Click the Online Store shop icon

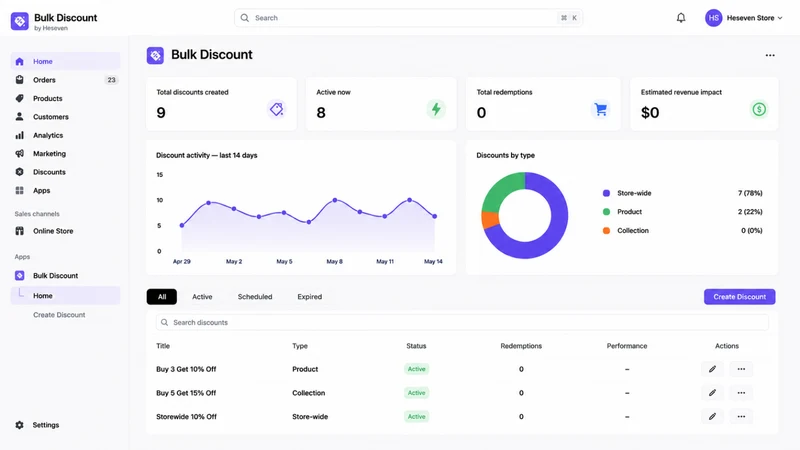pyautogui.click(x=19, y=231)
